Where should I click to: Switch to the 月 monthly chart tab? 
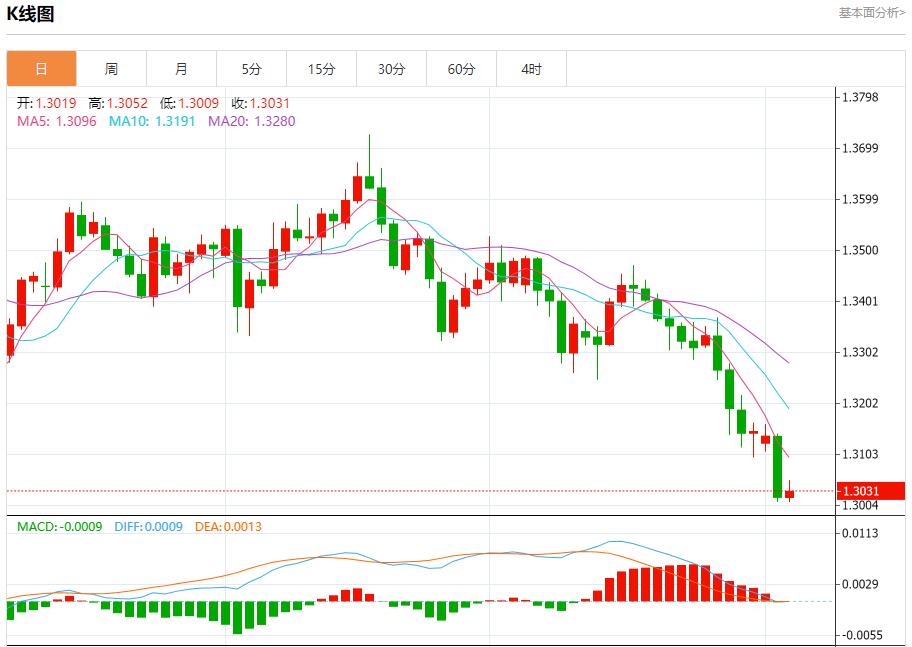181,68
